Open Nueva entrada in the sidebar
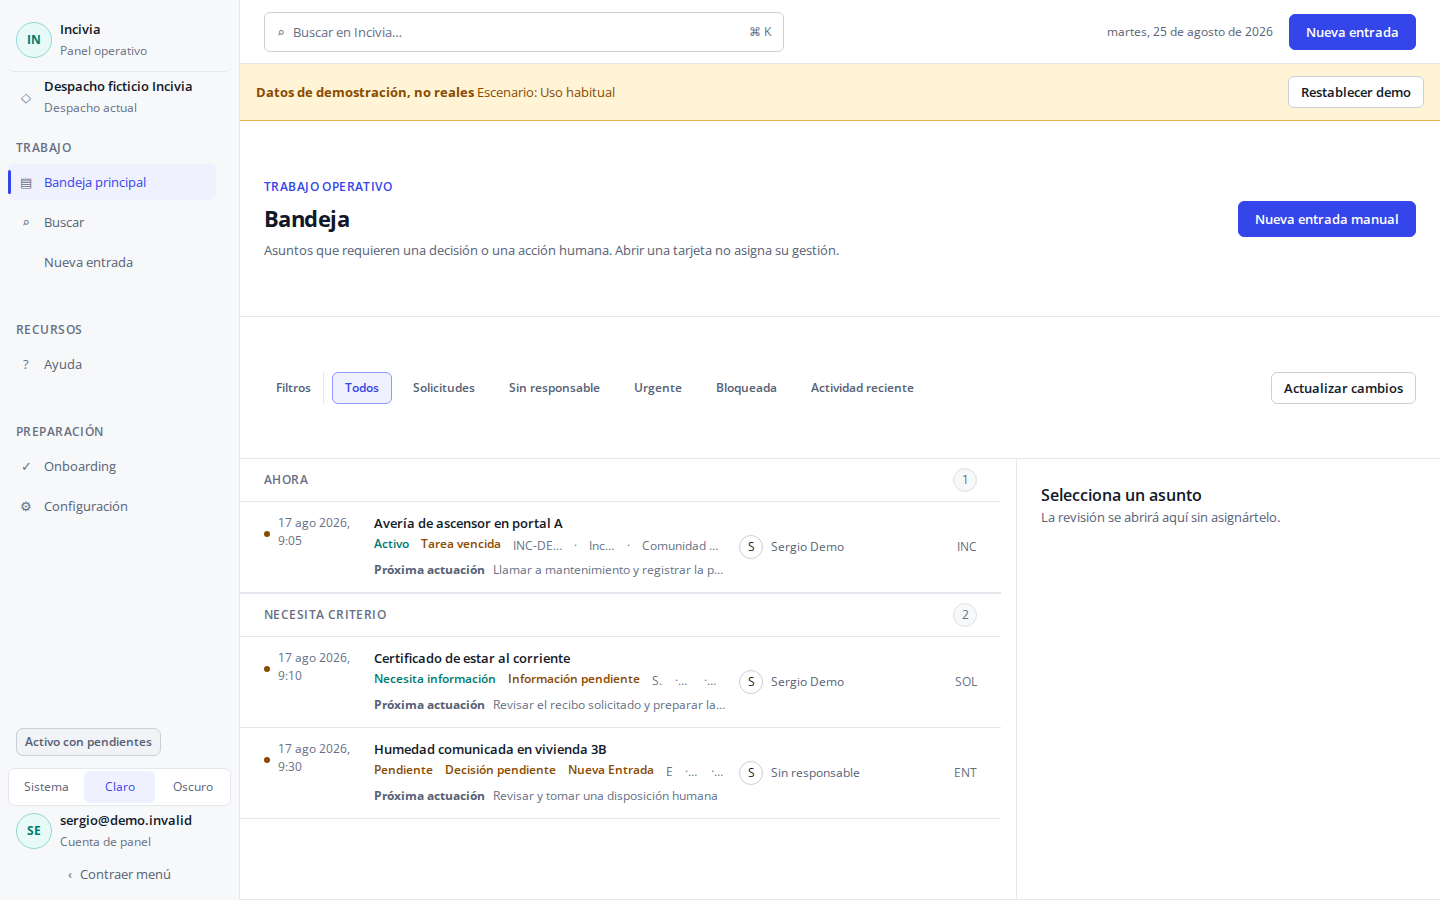The image size is (1440, 900). [x=112, y=263]
